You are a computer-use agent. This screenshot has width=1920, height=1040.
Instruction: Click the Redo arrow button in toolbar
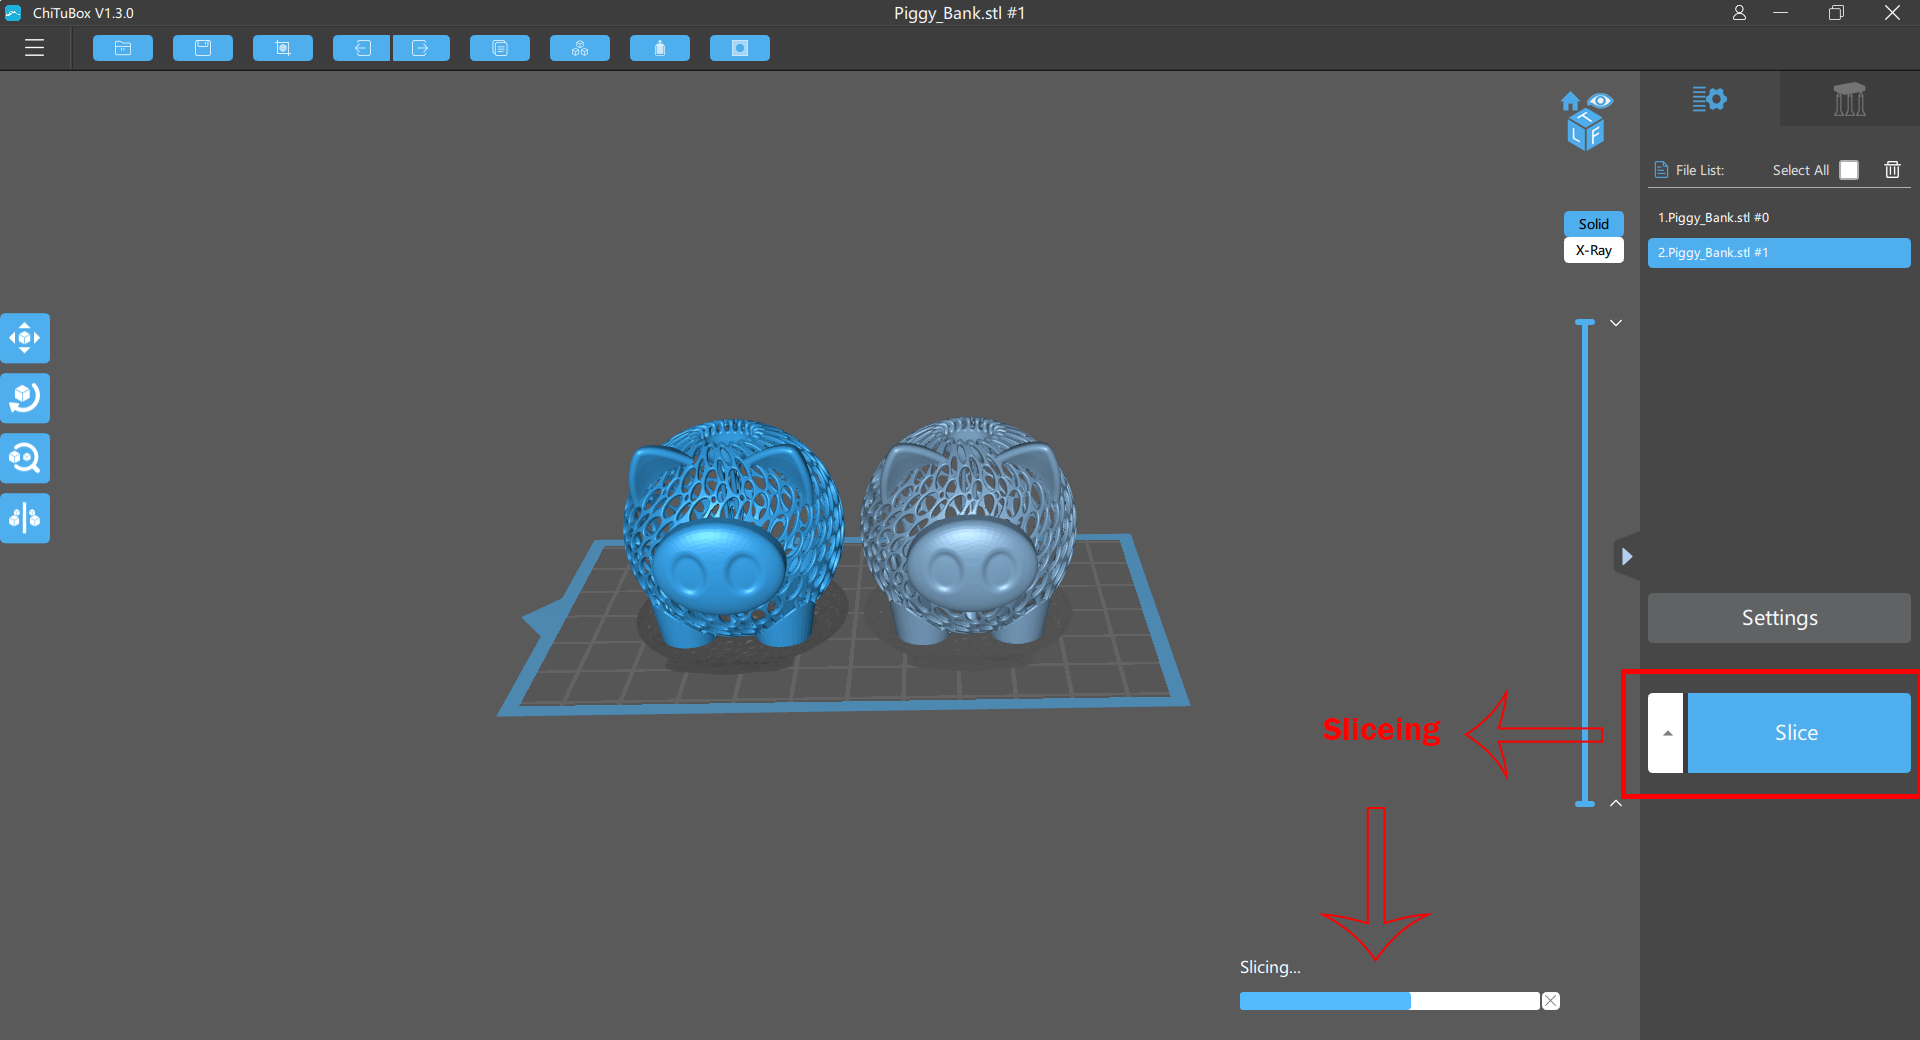(x=421, y=48)
